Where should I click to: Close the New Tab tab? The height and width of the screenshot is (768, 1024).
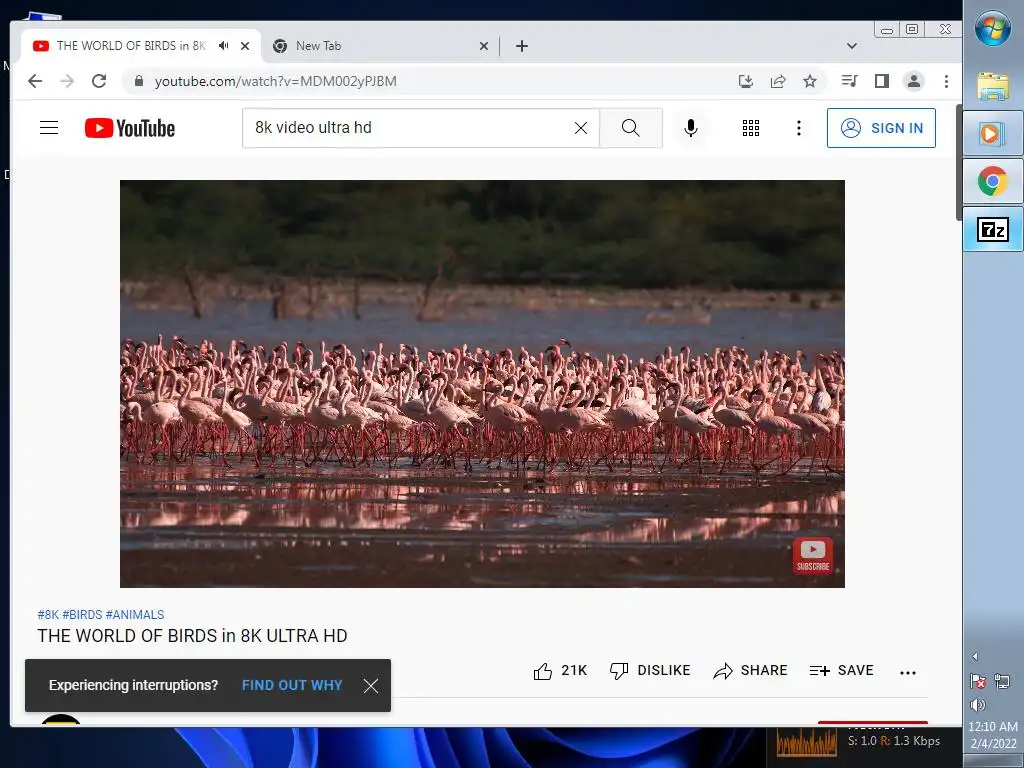[x=484, y=46]
